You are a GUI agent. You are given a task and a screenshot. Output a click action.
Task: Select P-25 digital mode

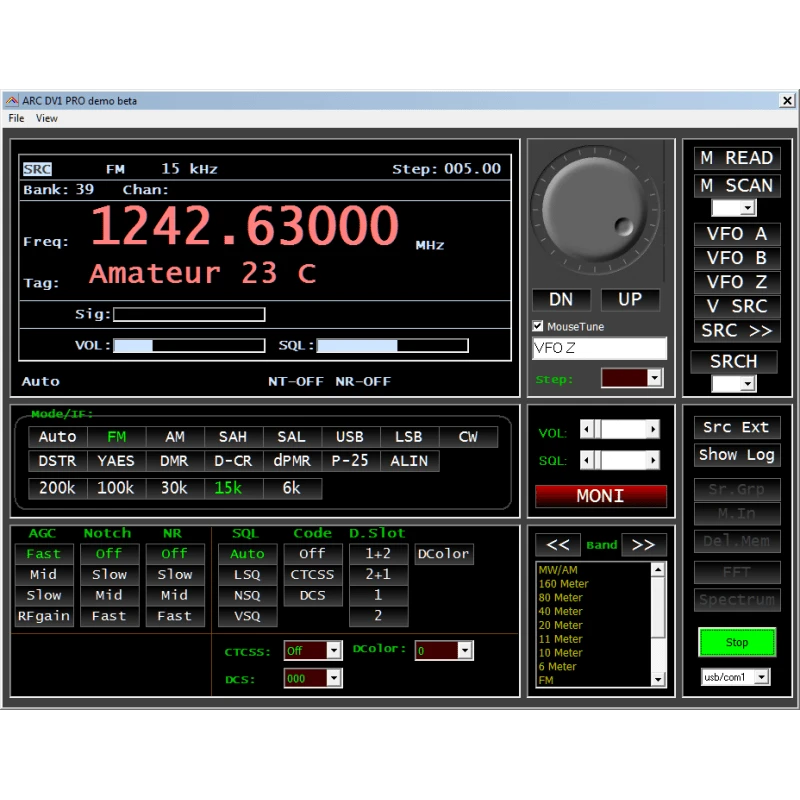(350, 461)
